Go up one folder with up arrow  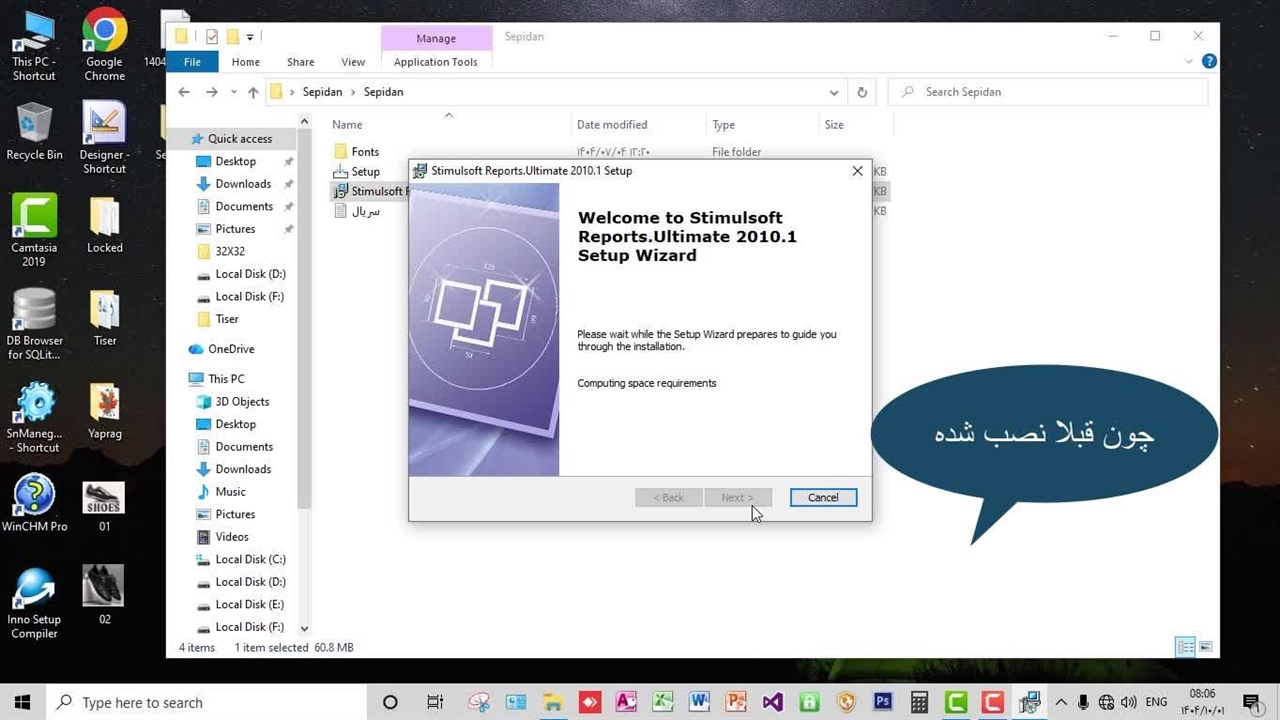point(253,92)
